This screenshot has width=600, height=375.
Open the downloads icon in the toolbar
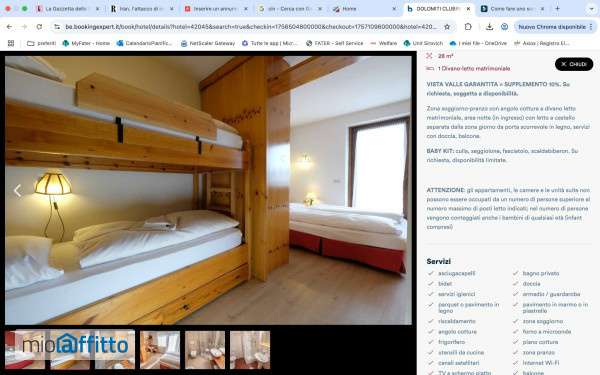[x=489, y=27]
